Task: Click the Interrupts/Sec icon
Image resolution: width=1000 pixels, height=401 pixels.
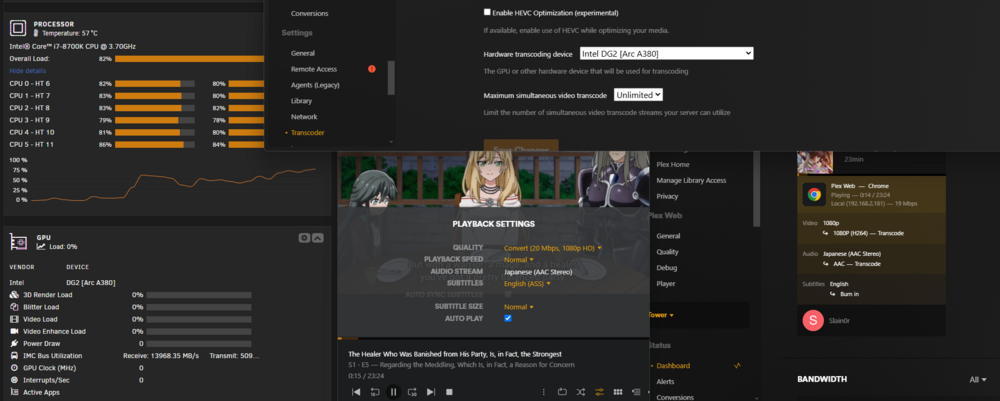Action: point(14,380)
